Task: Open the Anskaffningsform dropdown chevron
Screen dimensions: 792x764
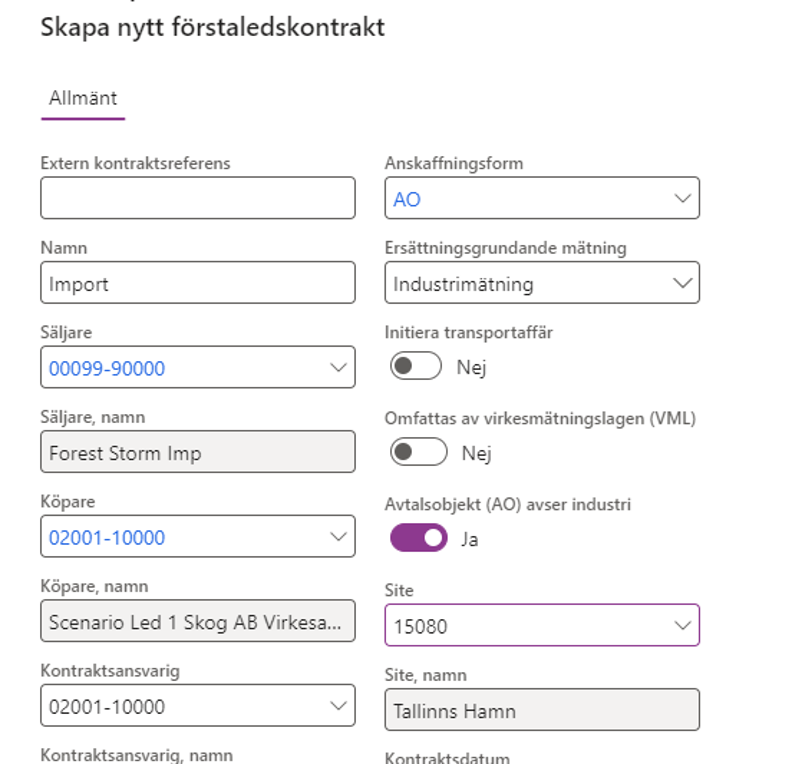Action: tap(683, 199)
